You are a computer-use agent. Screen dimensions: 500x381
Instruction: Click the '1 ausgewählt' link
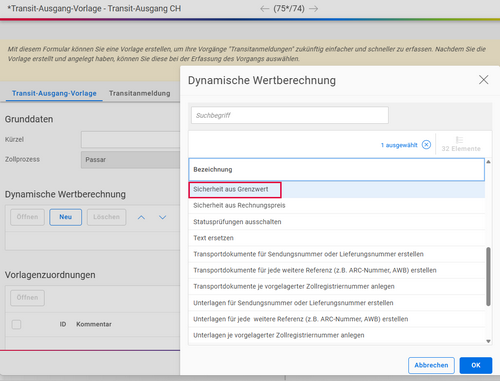point(399,145)
